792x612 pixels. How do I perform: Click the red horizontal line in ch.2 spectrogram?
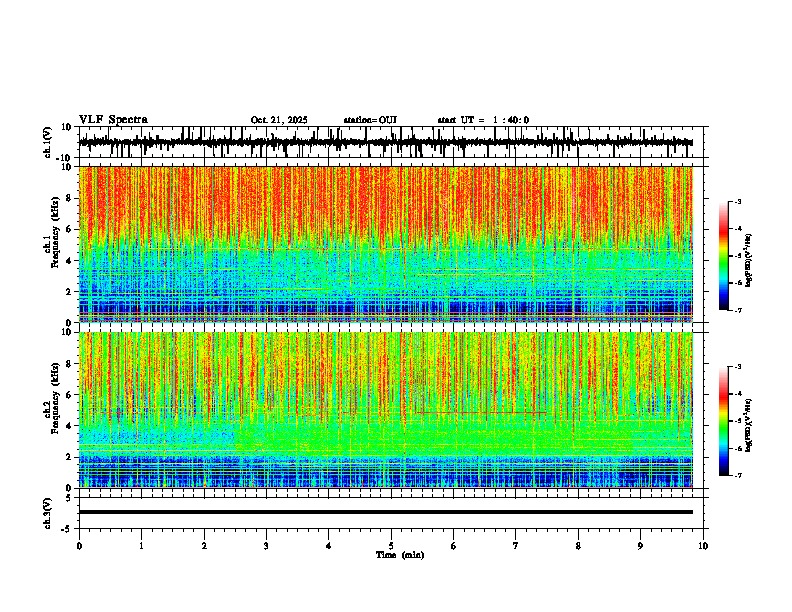click(x=481, y=413)
